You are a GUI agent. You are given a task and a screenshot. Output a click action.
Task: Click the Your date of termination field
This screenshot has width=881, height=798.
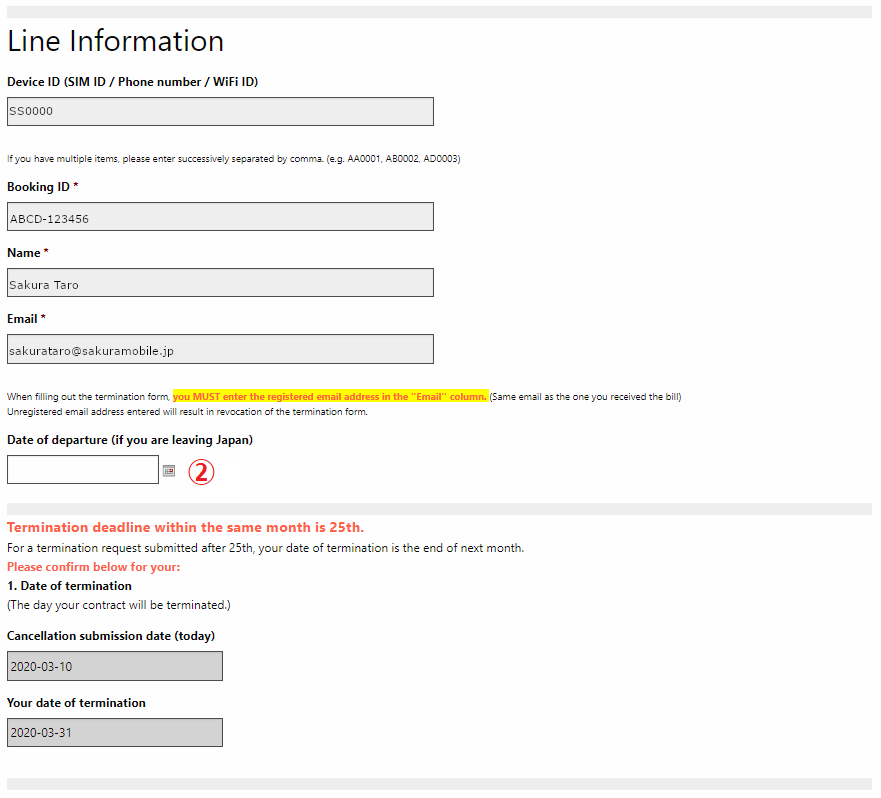pyautogui.click(x=115, y=732)
